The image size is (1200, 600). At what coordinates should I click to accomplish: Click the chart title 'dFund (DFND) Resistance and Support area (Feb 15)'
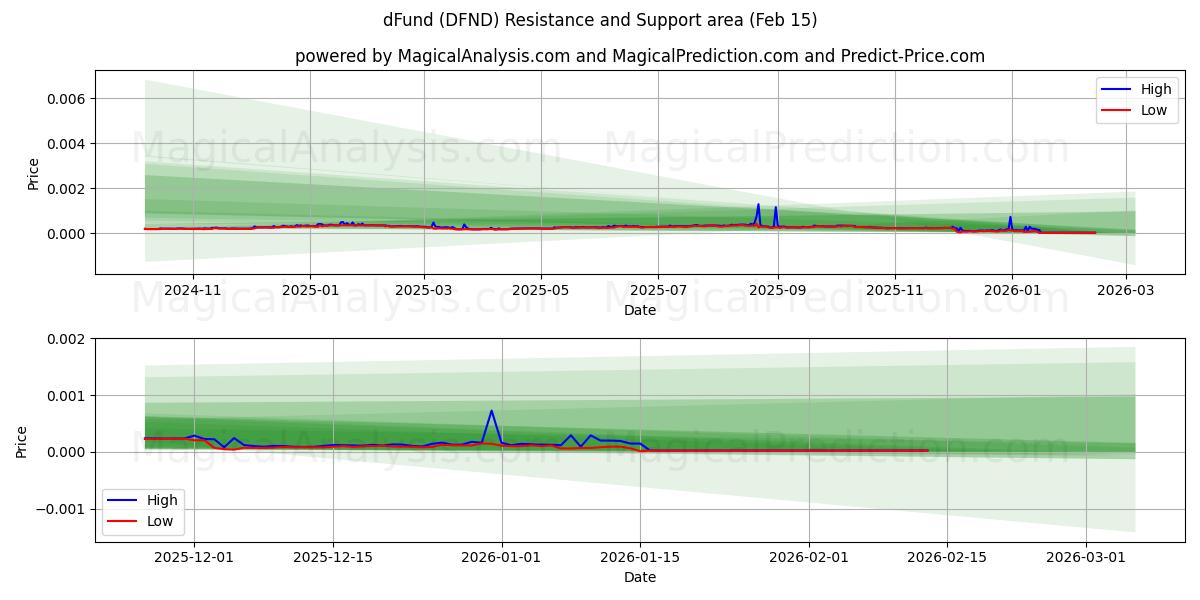[600, 20]
